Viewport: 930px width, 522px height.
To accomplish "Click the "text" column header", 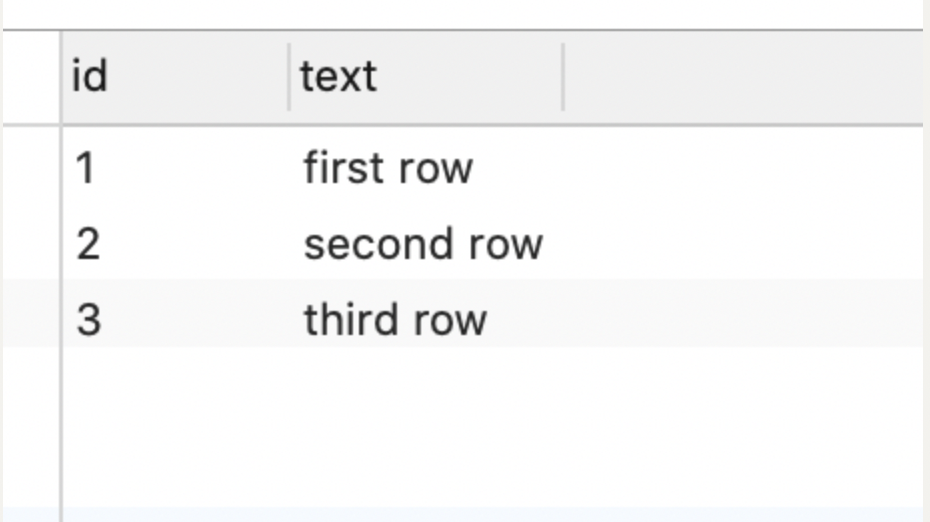I will coord(426,77).
